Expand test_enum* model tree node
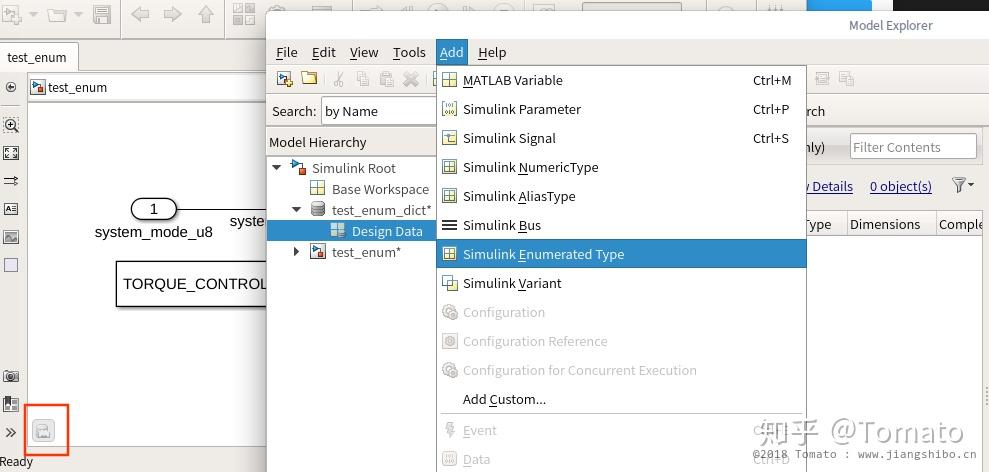 tap(296, 252)
